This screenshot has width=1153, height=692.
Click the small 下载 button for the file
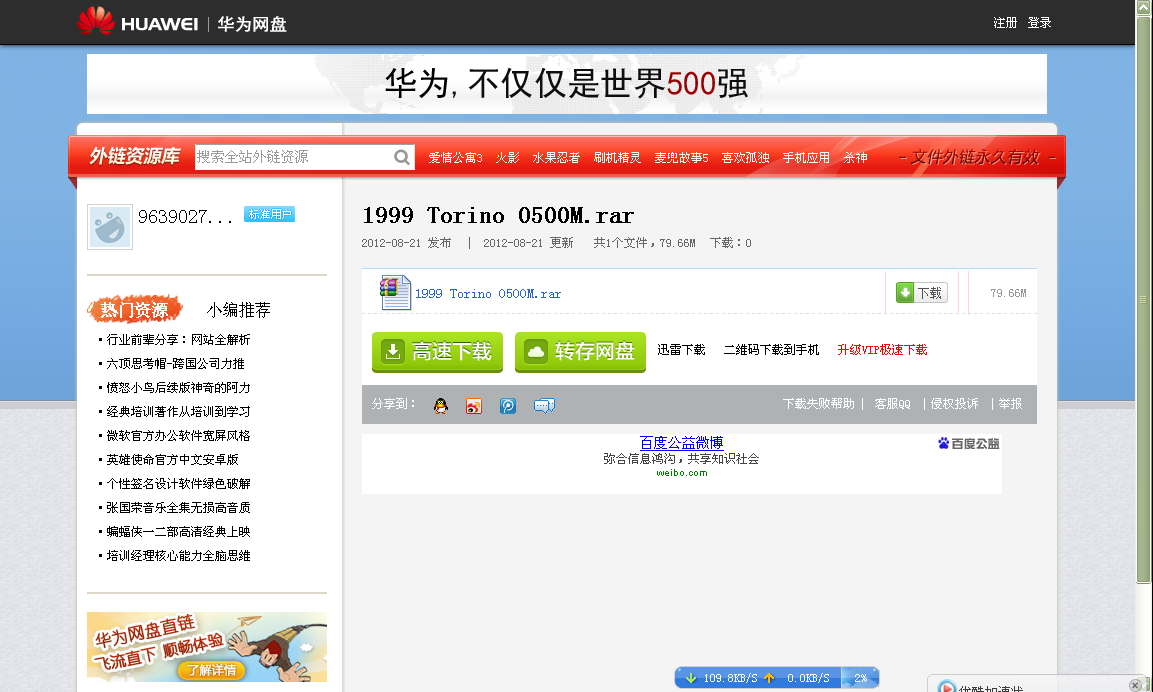pos(921,293)
